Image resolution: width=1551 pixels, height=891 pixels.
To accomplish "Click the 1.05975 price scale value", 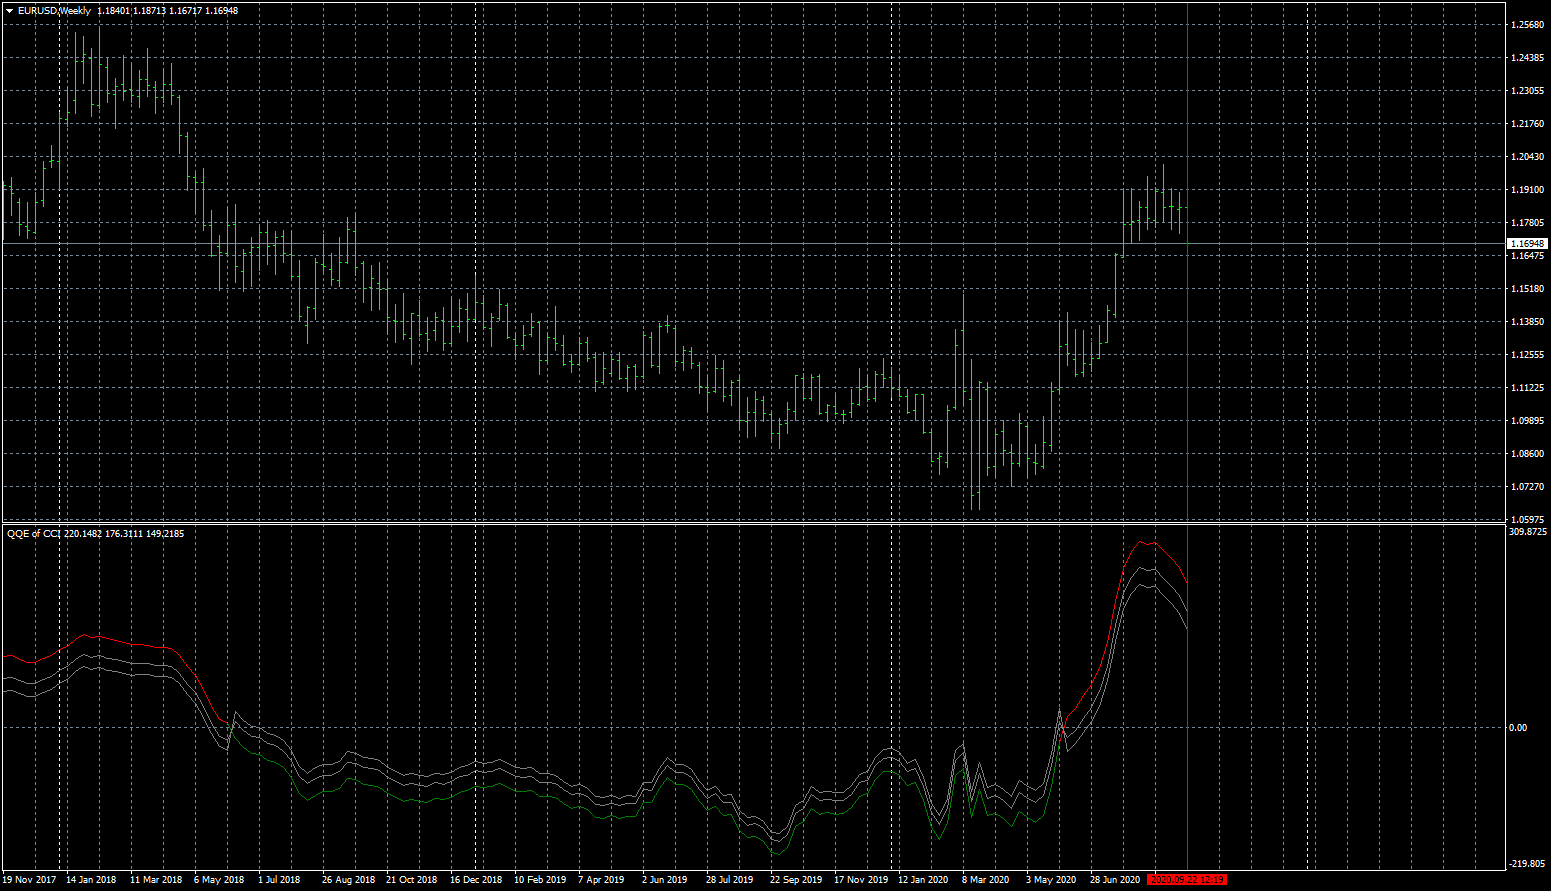I will point(1527,520).
